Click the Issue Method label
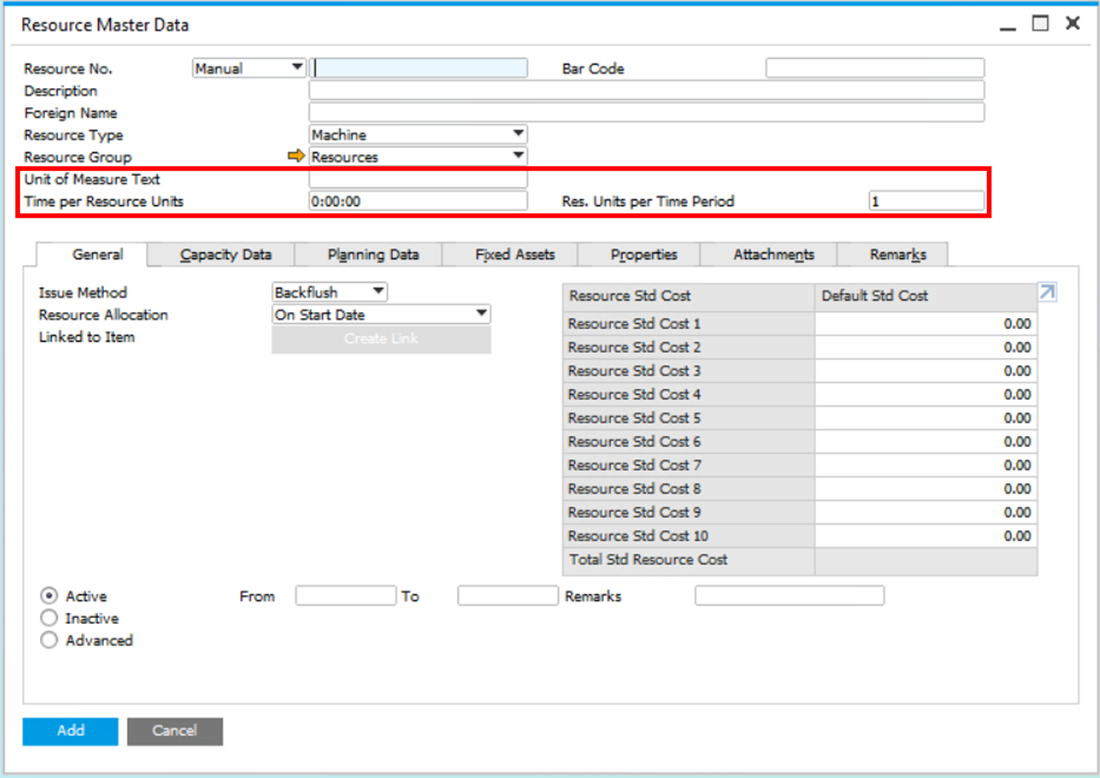Viewport: 1100px width, 778px height. (x=82, y=293)
